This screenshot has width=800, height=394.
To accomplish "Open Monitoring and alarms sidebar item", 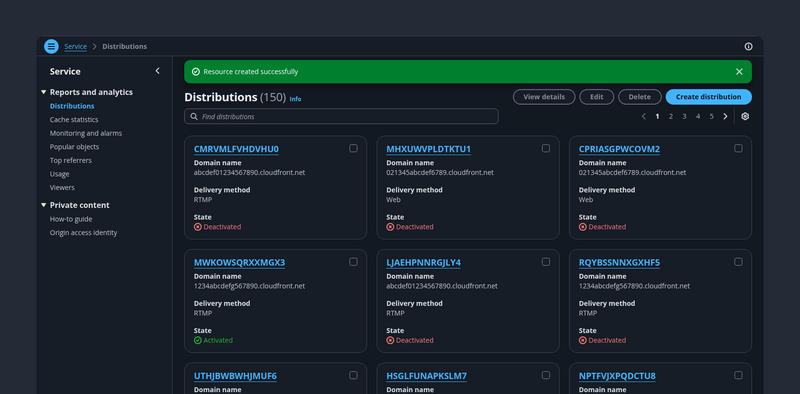I will tap(86, 133).
